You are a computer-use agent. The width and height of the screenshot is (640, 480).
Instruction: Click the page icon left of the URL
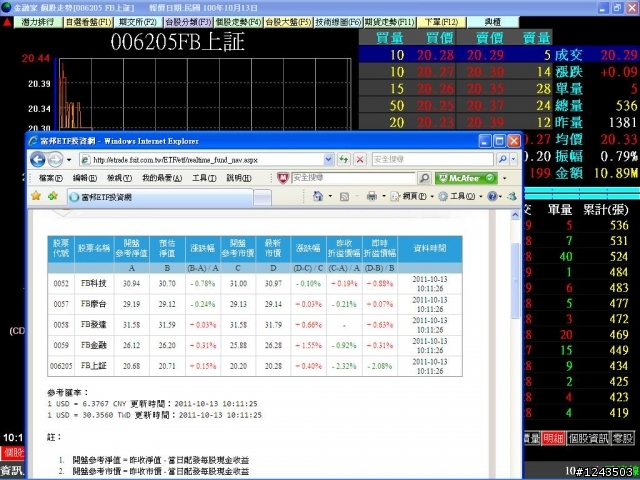coord(86,160)
